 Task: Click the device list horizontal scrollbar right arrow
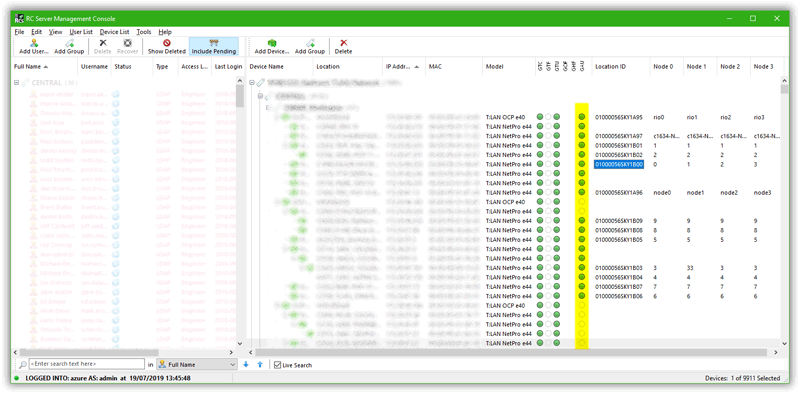click(776, 353)
